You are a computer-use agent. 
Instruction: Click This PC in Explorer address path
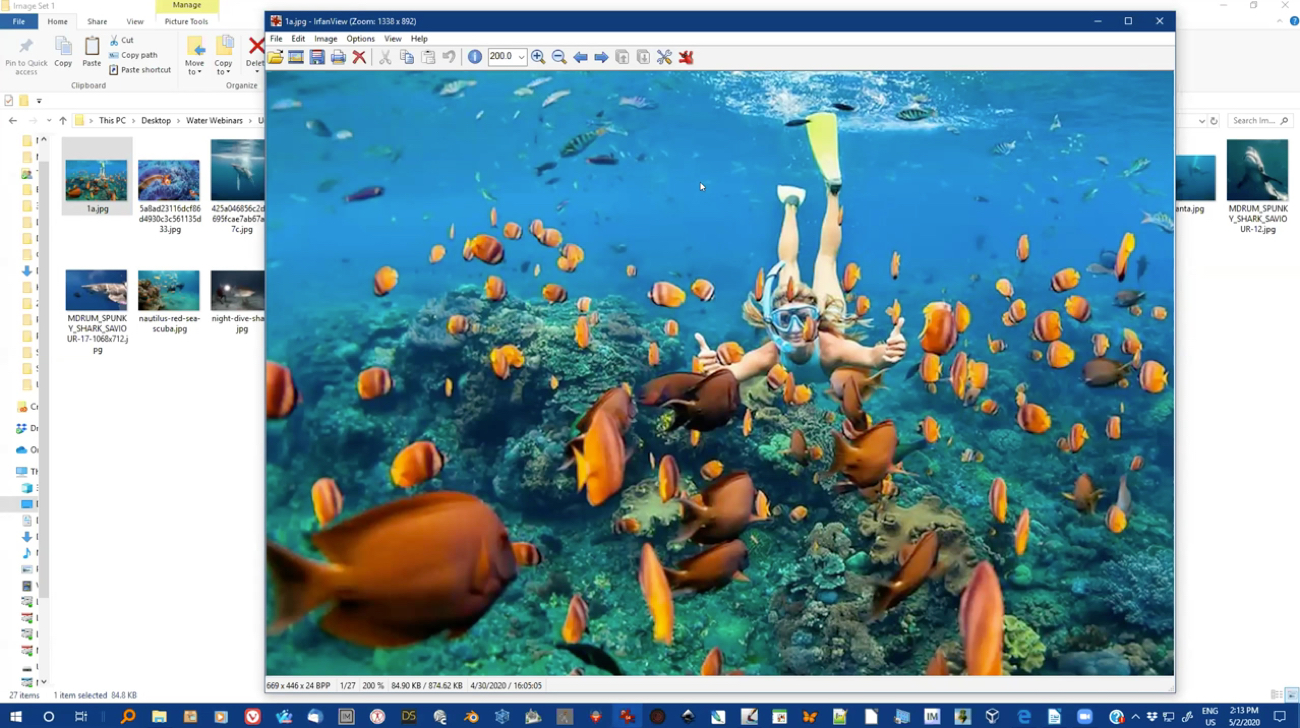tap(112, 121)
